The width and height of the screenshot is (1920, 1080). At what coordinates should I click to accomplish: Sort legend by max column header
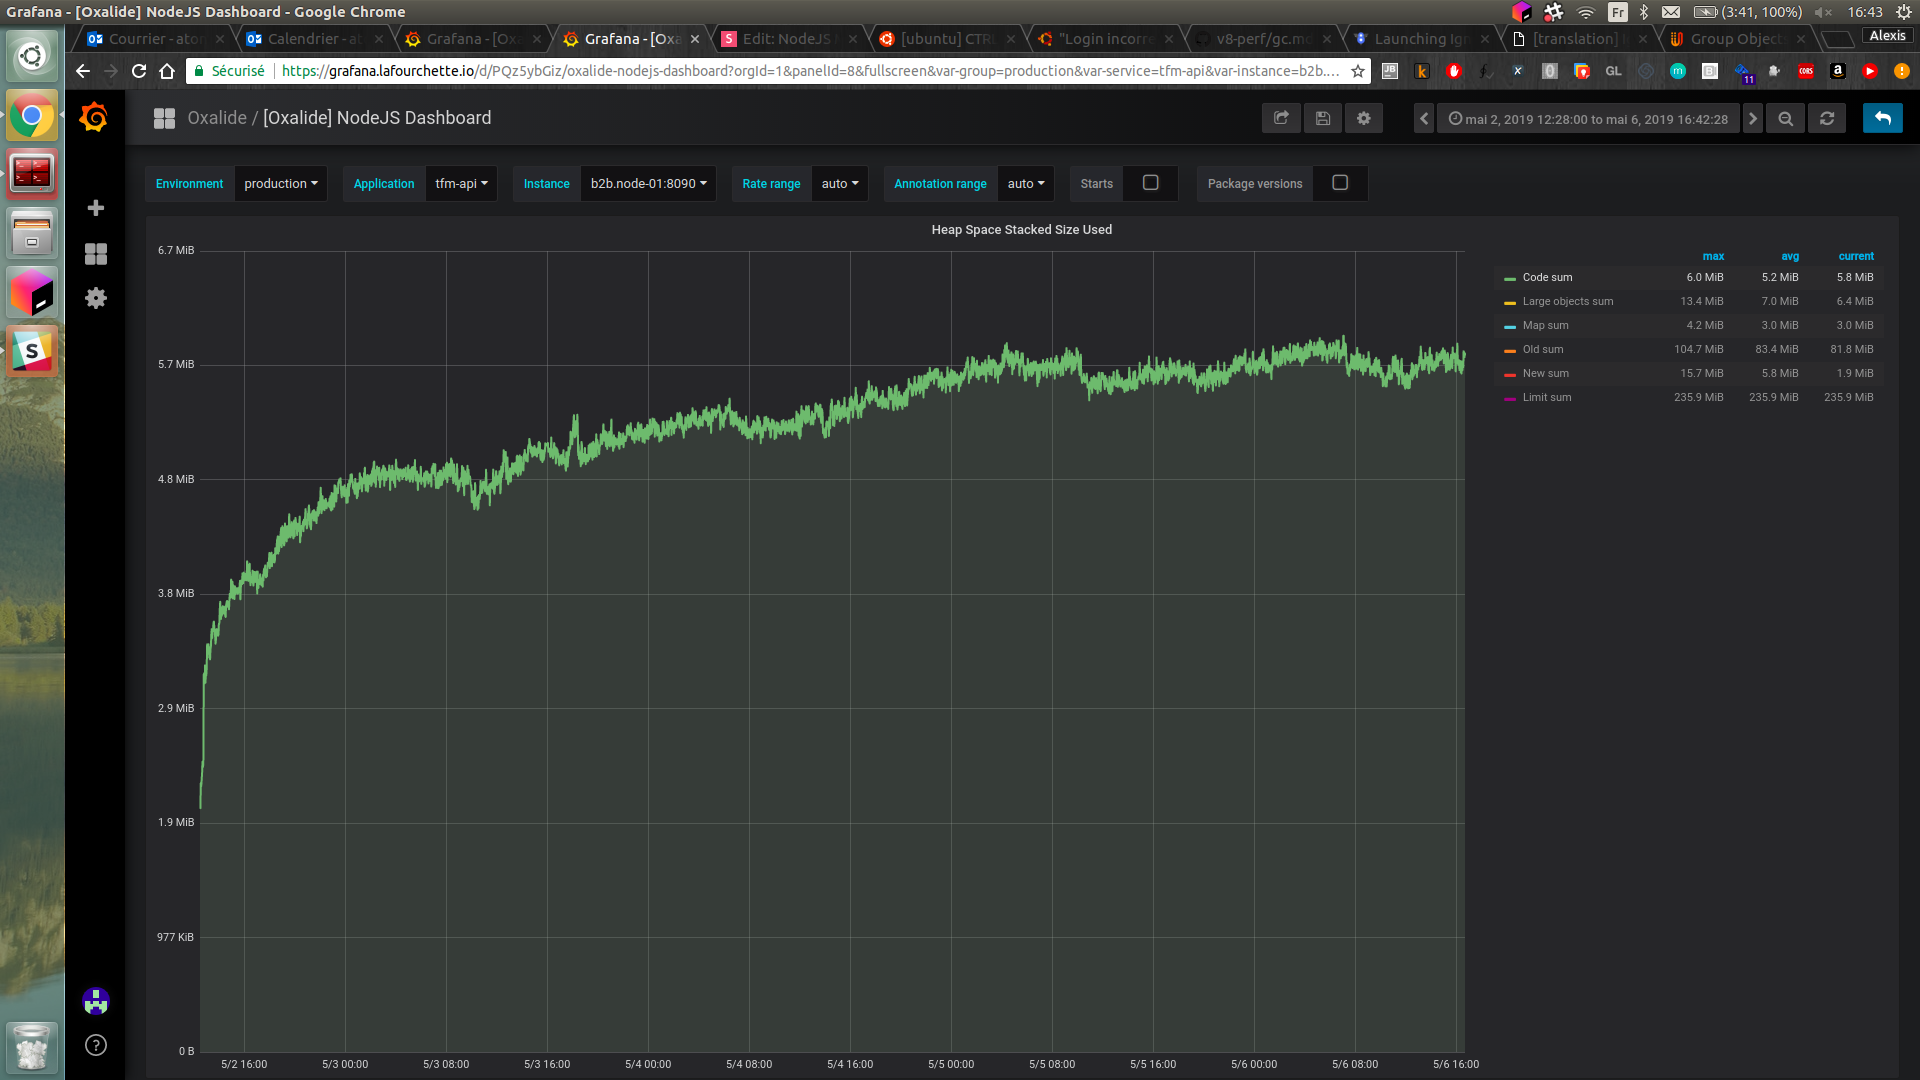1713,256
